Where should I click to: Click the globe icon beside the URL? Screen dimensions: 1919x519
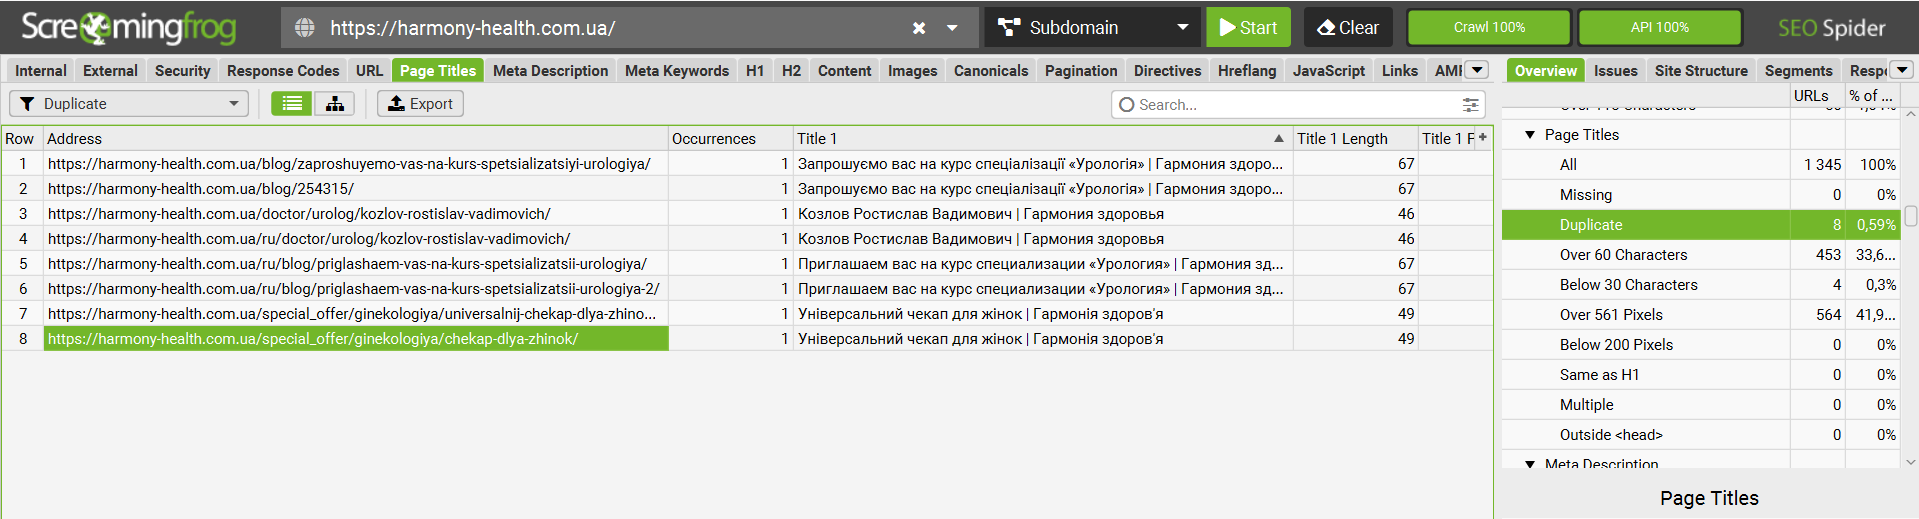305,28
